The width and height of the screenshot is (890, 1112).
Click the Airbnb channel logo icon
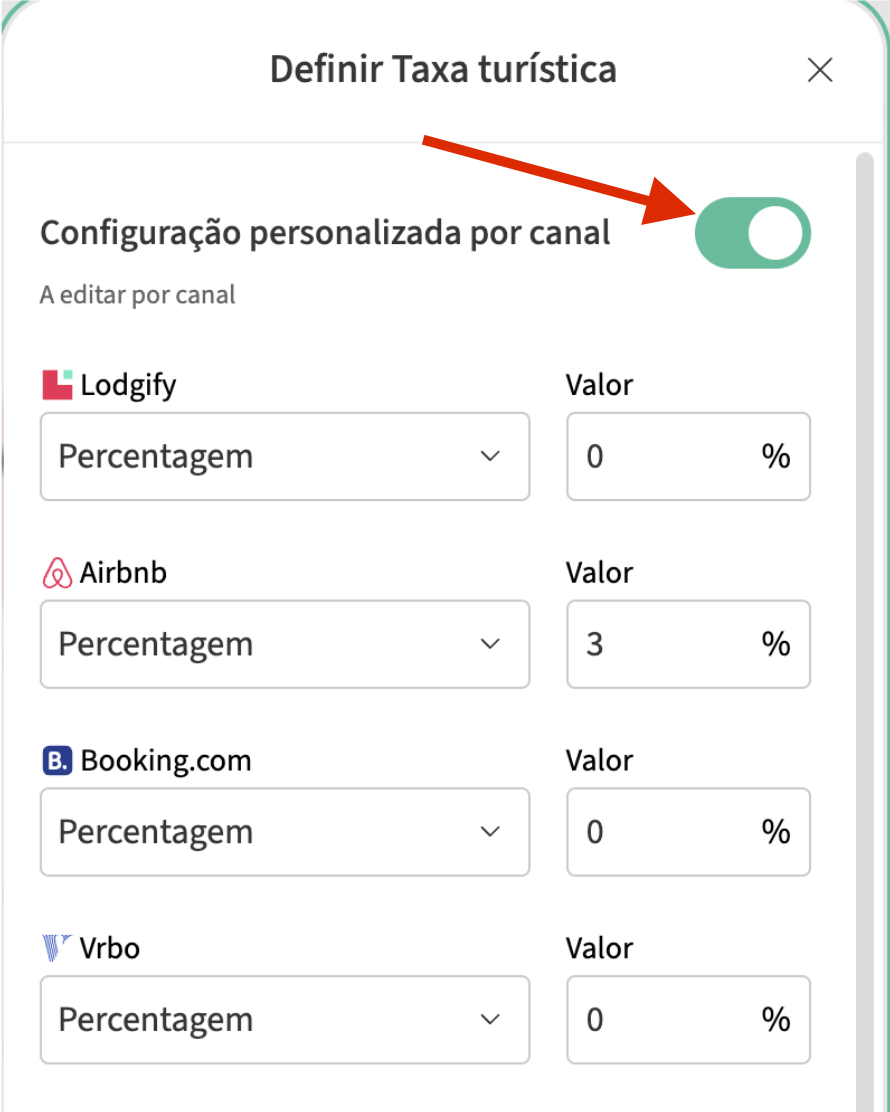pos(58,573)
